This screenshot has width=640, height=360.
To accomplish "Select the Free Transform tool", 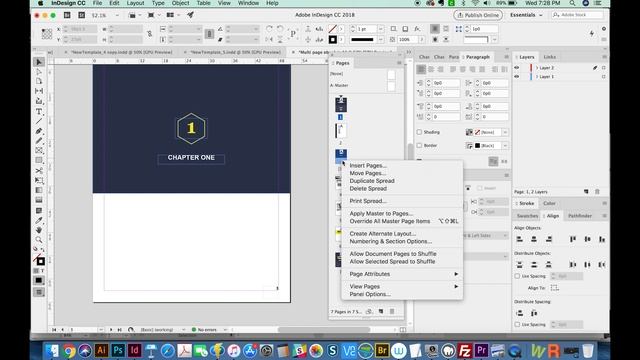I will coord(39,180).
